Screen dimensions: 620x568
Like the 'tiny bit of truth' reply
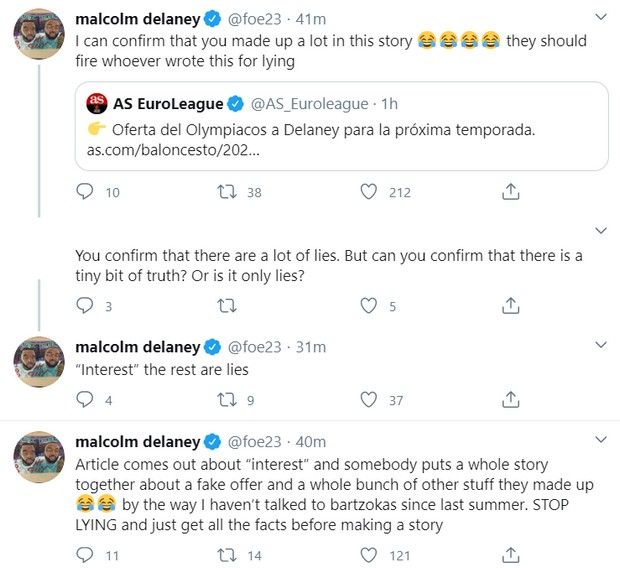pos(369,306)
